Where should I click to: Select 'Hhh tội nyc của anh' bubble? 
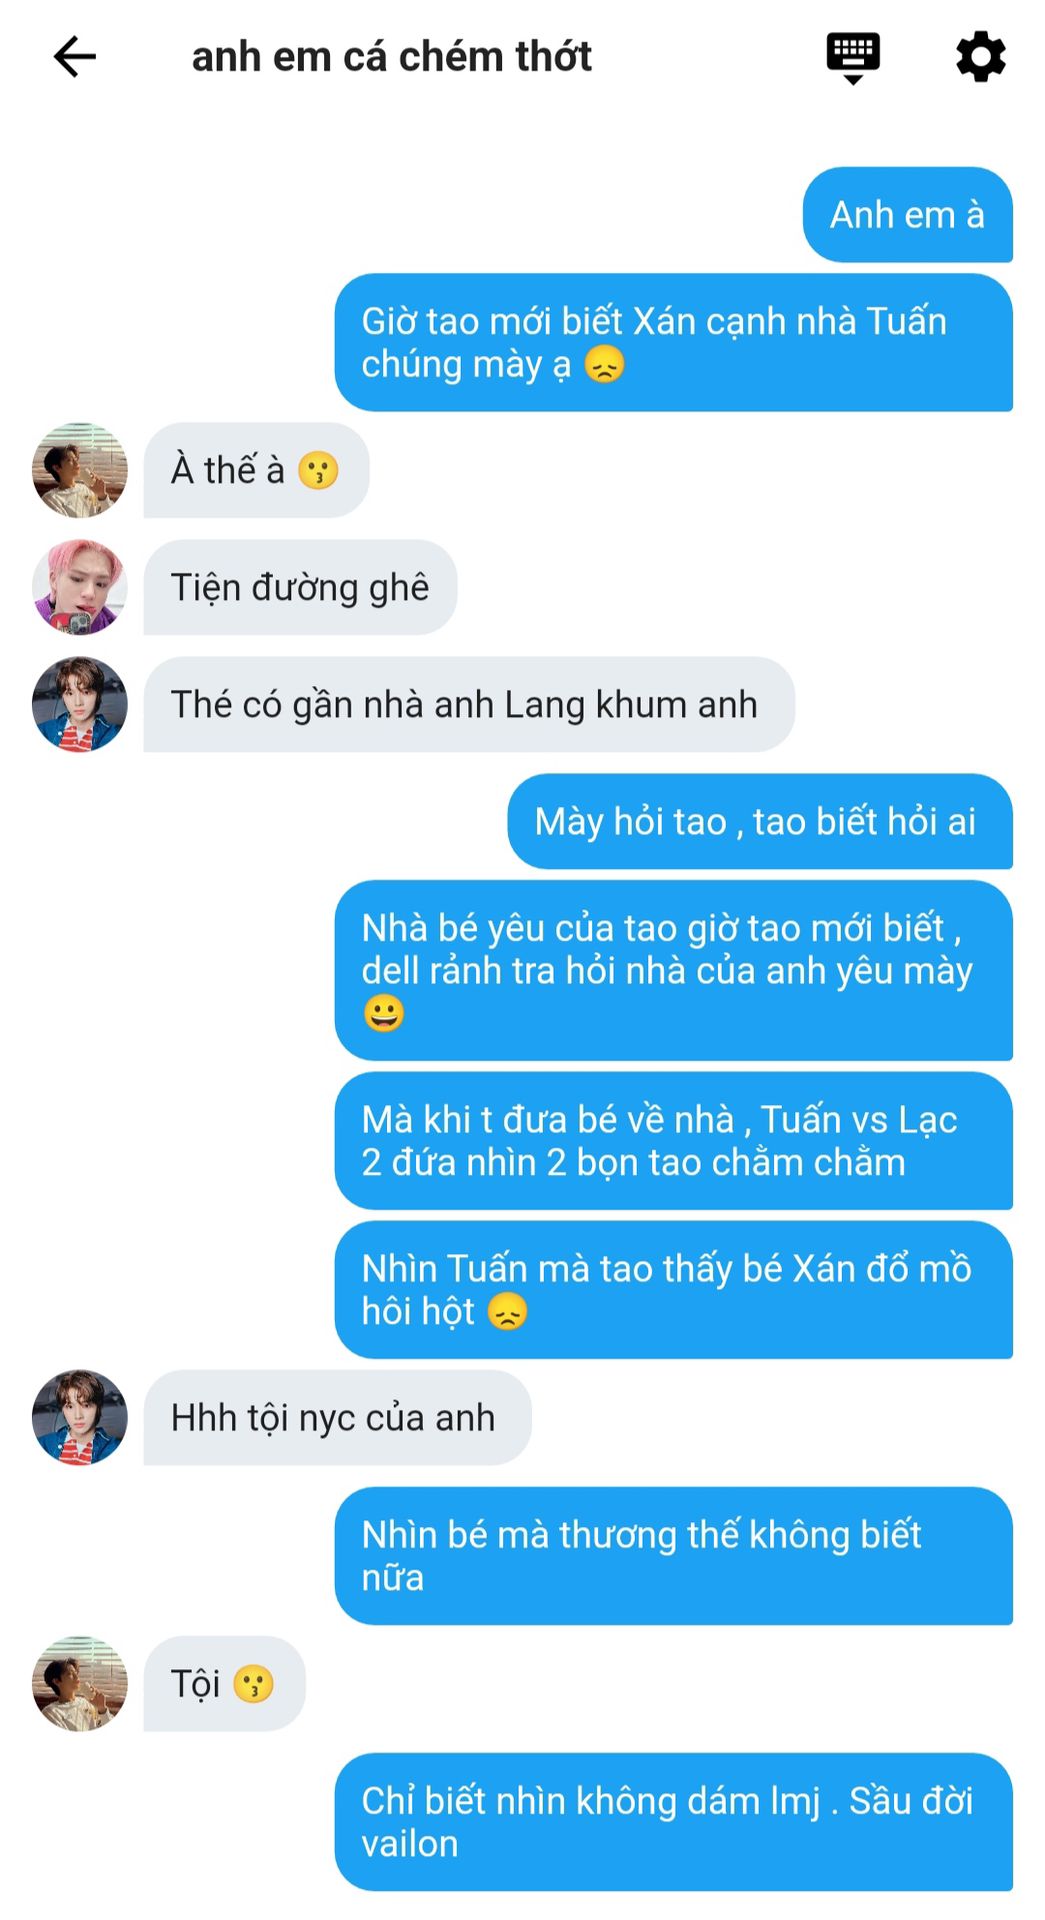point(337,1417)
